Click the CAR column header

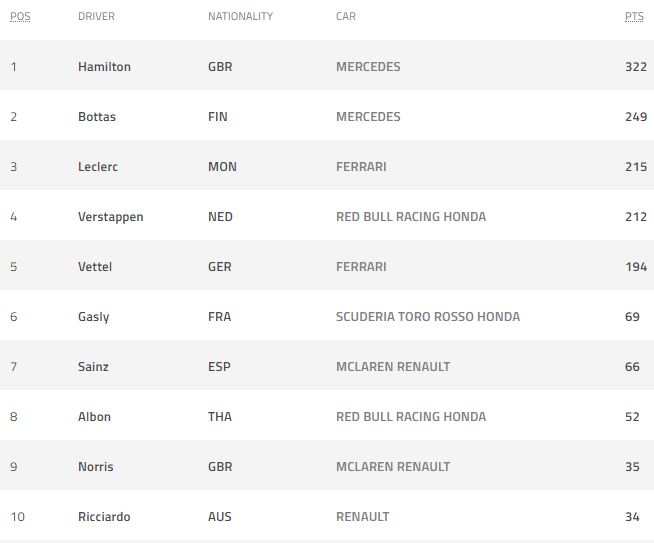click(346, 17)
